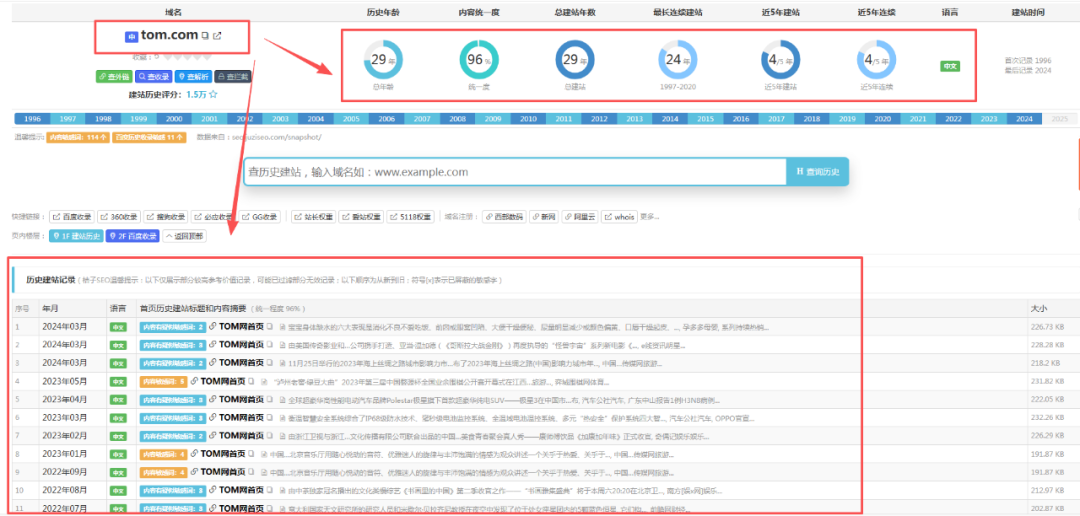Image resolution: width=1080 pixels, height=516 pixels.
Task: Click the 返回顶部 button
Action: 183,236
